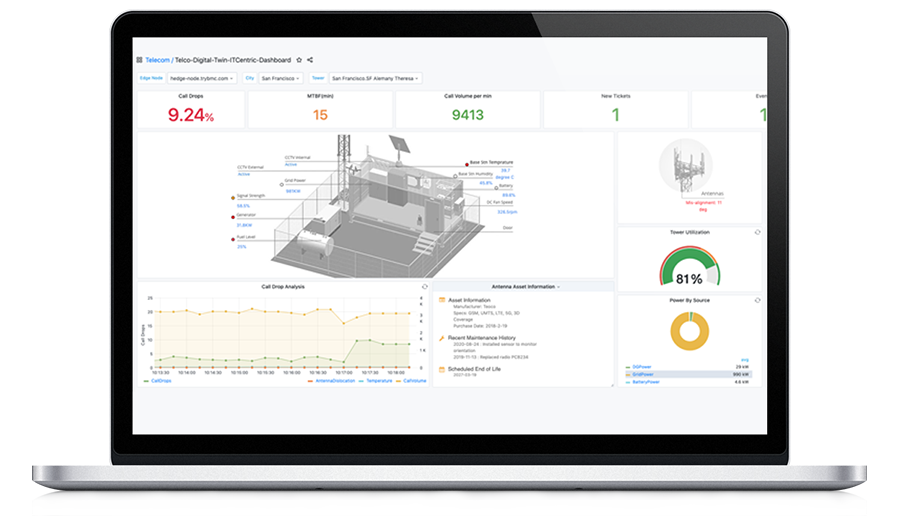Click the Tower Utilization 81% gauge
This screenshot has height=516, width=900.
point(688,270)
